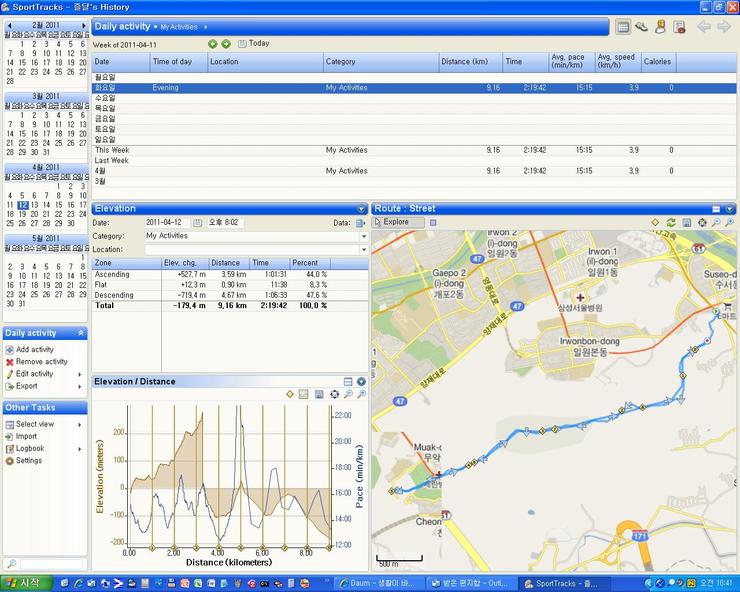The width and height of the screenshot is (740, 592).
Task: Sort by the Distance (km) column header
Action: click(x=470, y=61)
